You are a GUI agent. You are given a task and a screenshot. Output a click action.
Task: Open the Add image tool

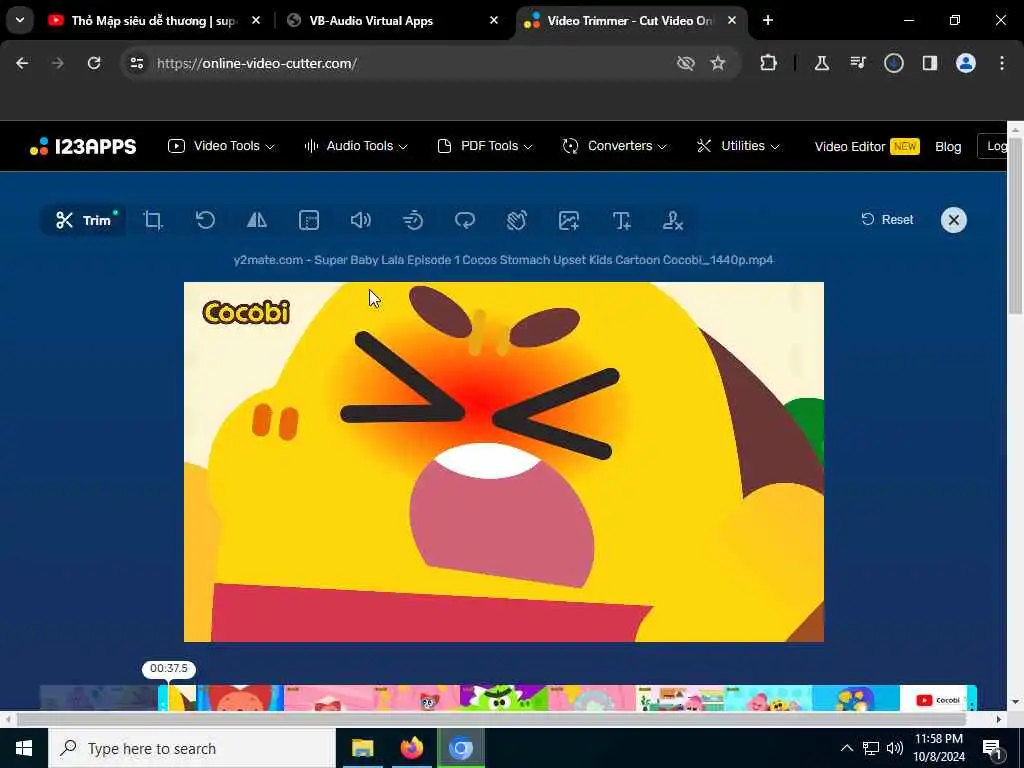tap(569, 220)
